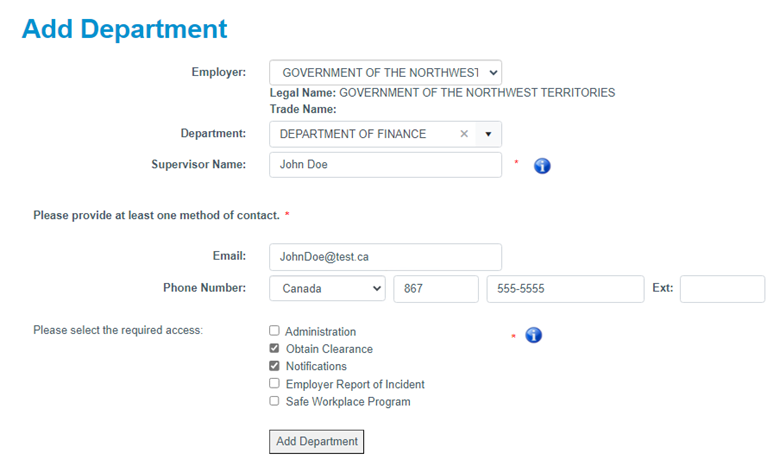Focus the Email input field
Viewport: 780px width, 472px height.
tap(385, 256)
